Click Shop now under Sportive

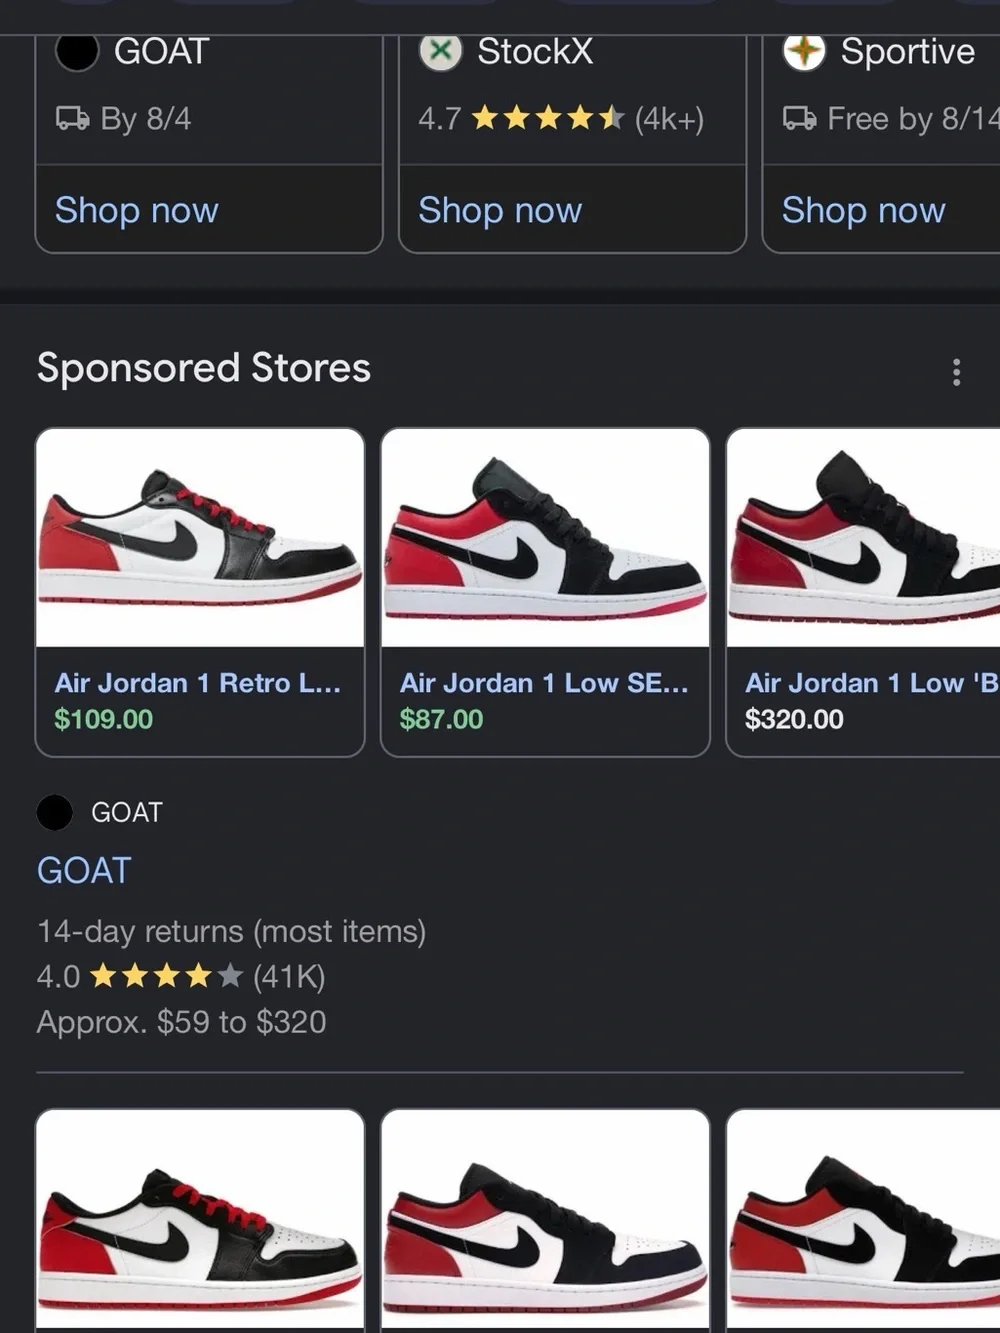[x=863, y=210]
